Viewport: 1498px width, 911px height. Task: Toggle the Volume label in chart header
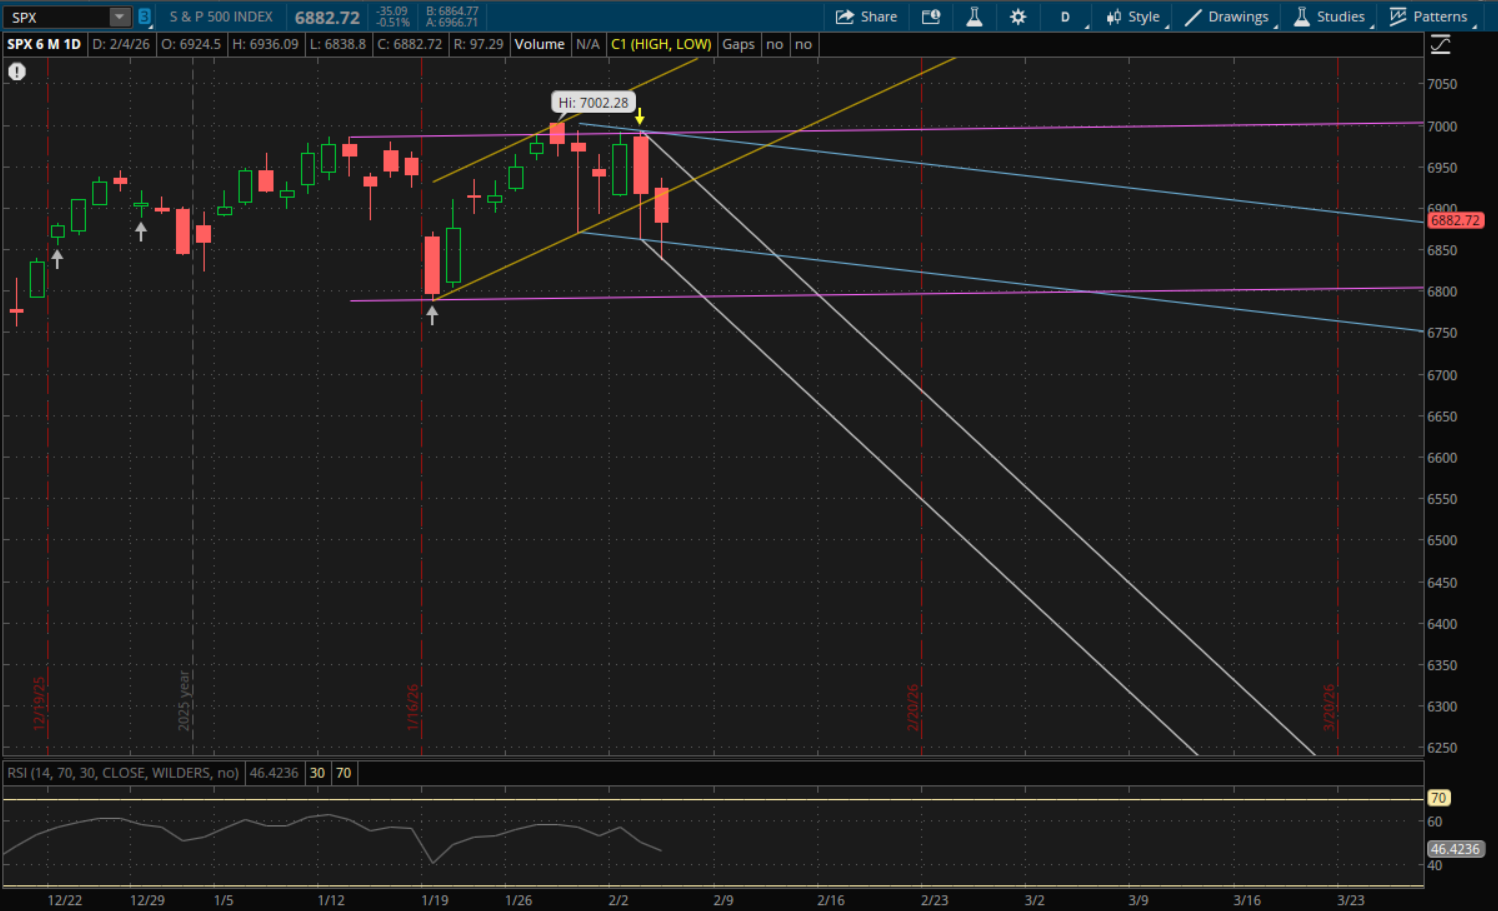[539, 44]
